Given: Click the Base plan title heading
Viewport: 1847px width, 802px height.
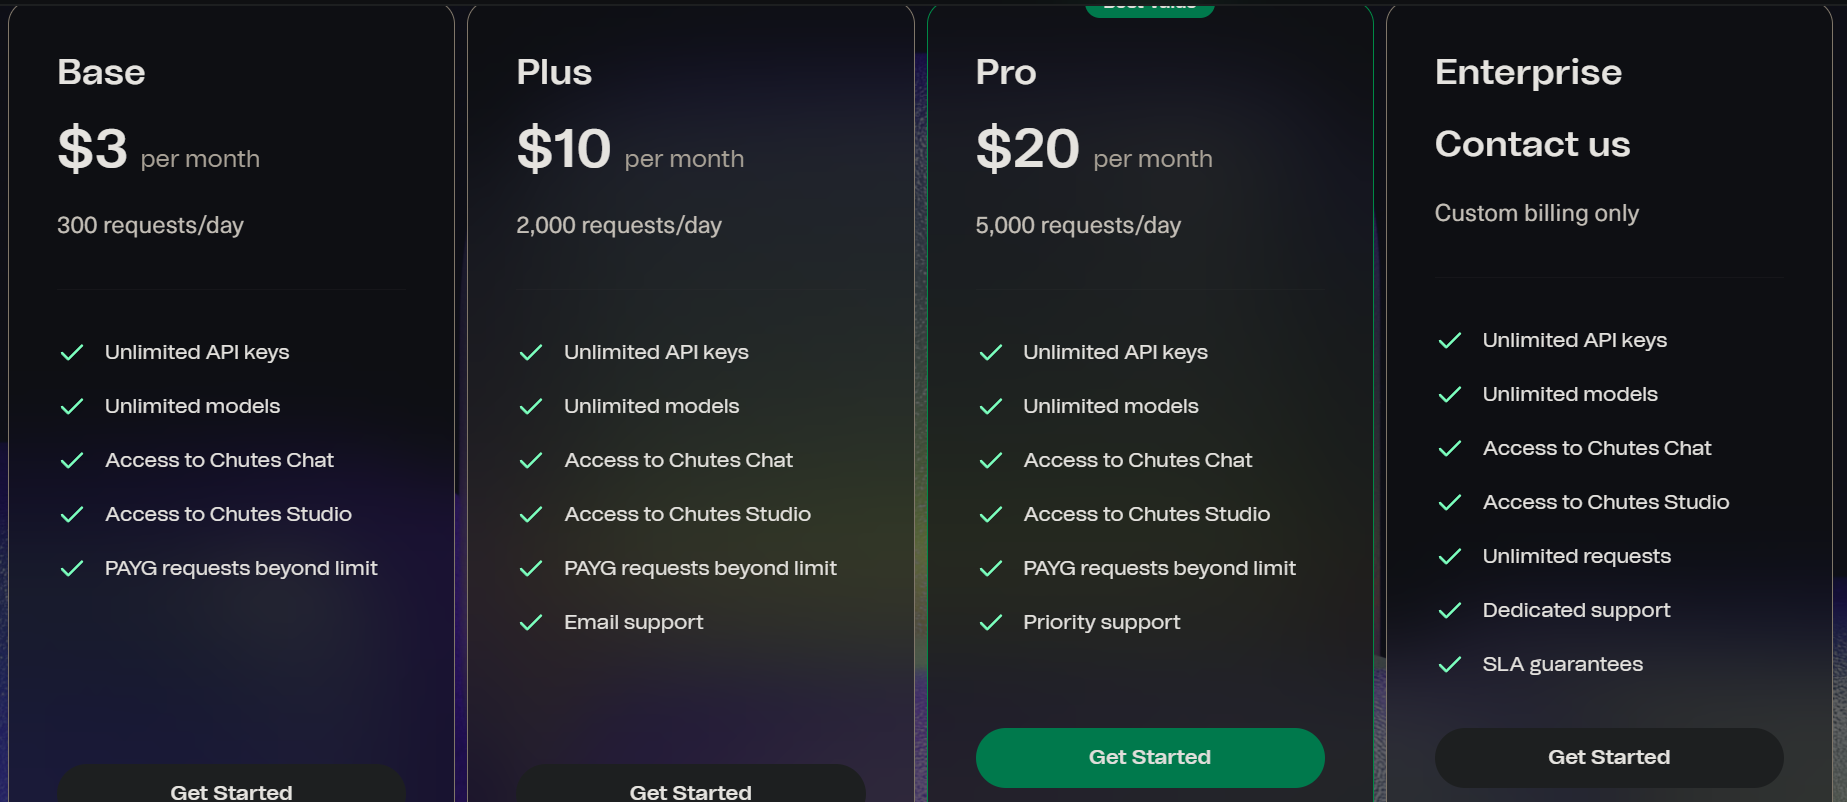Looking at the screenshot, I should pos(101,72).
